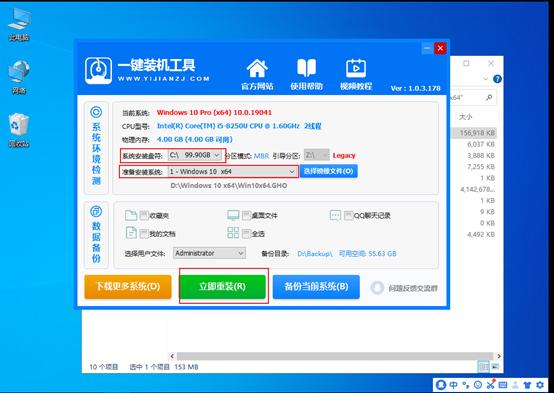Click the 问题反馈交流群 link
554x393 pixels.
coord(413,288)
